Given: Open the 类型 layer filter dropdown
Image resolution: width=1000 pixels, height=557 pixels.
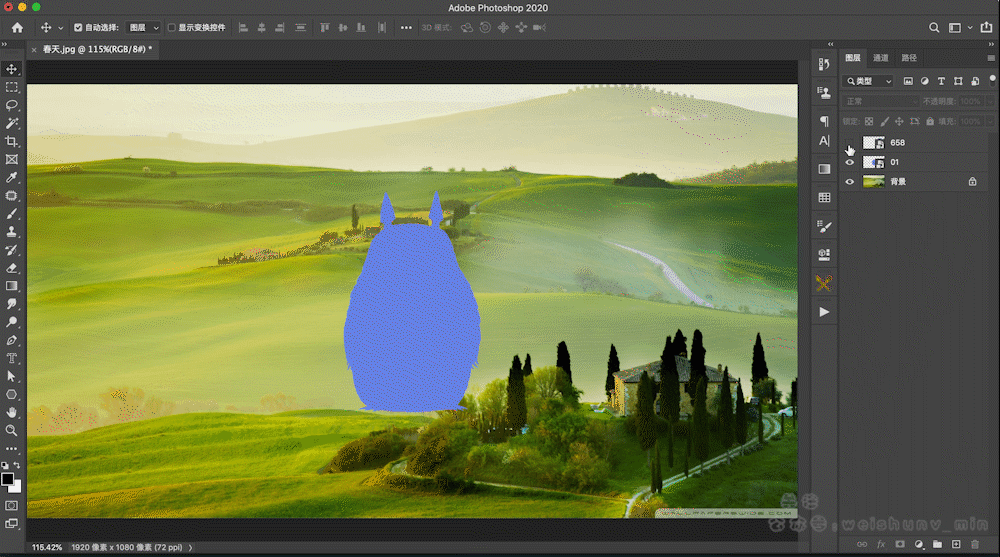Looking at the screenshot, I should point(868,81).
